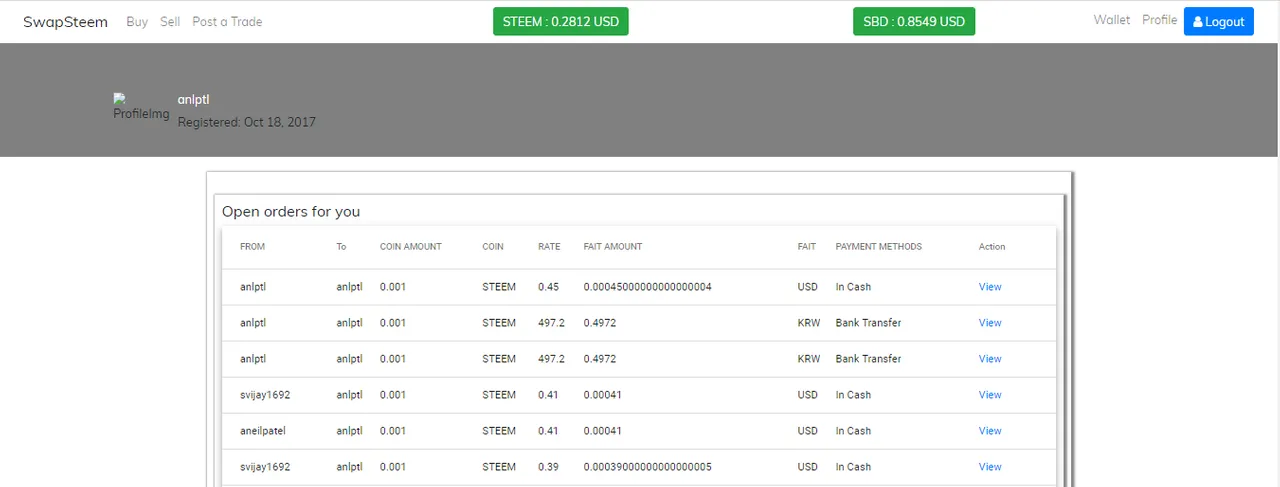Click the COIN AMOUNT column header
This screenshot has height=487, width=1280.
pyautogui.click(x=411, y=246)
